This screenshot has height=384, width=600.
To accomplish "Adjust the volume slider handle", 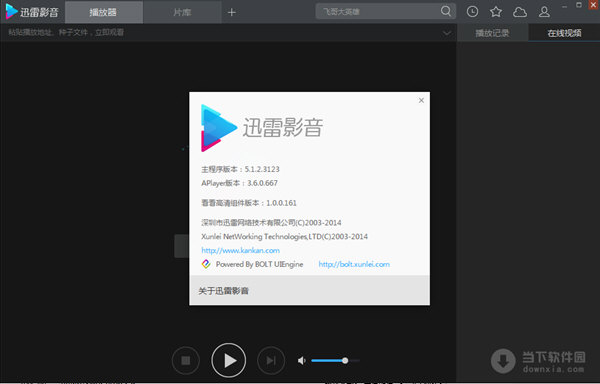I will coord(345,360).
